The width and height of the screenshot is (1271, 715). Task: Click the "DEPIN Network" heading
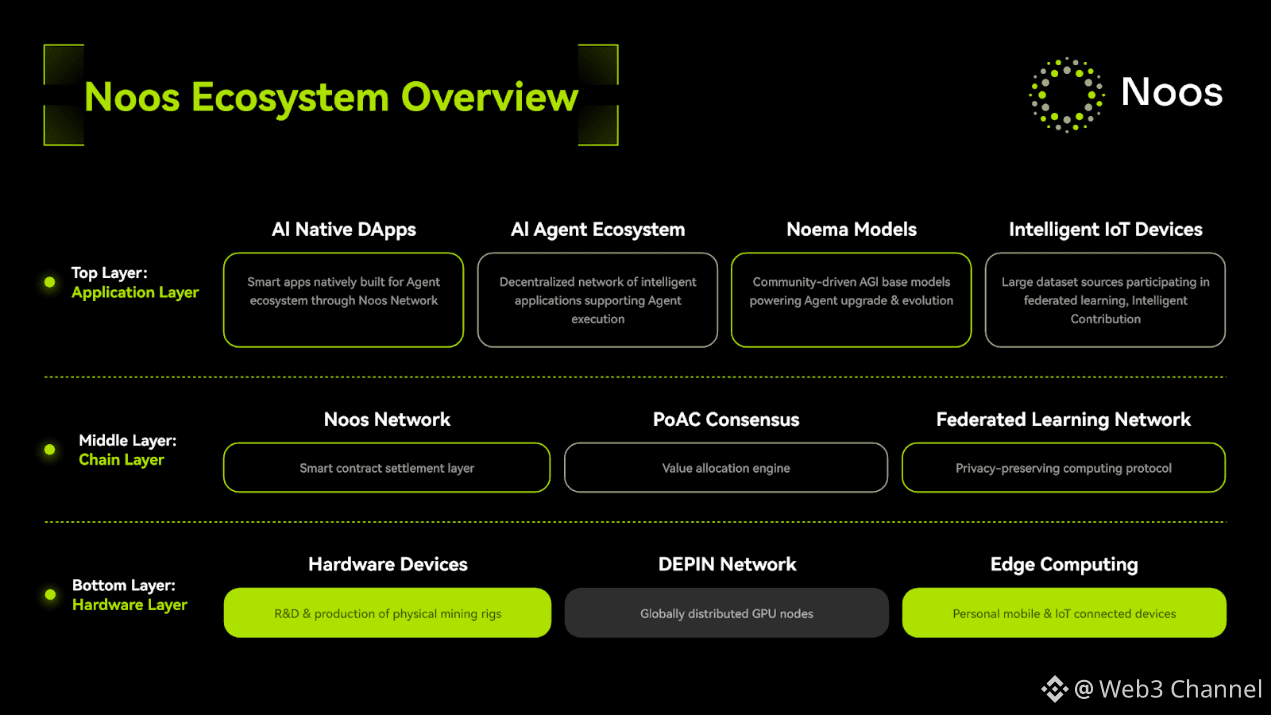[x=727, y=564]
